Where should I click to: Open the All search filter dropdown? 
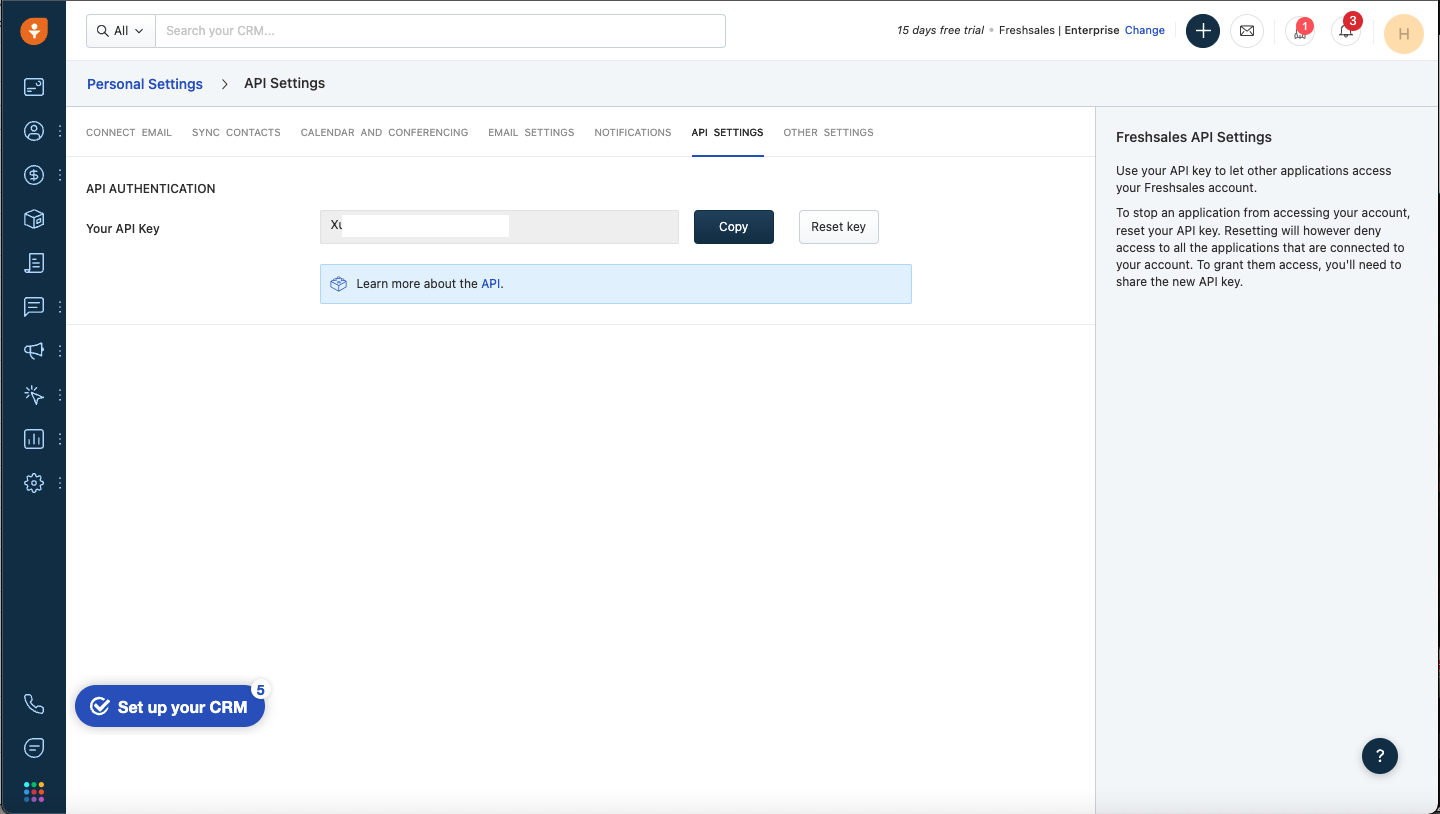(121, 31)
